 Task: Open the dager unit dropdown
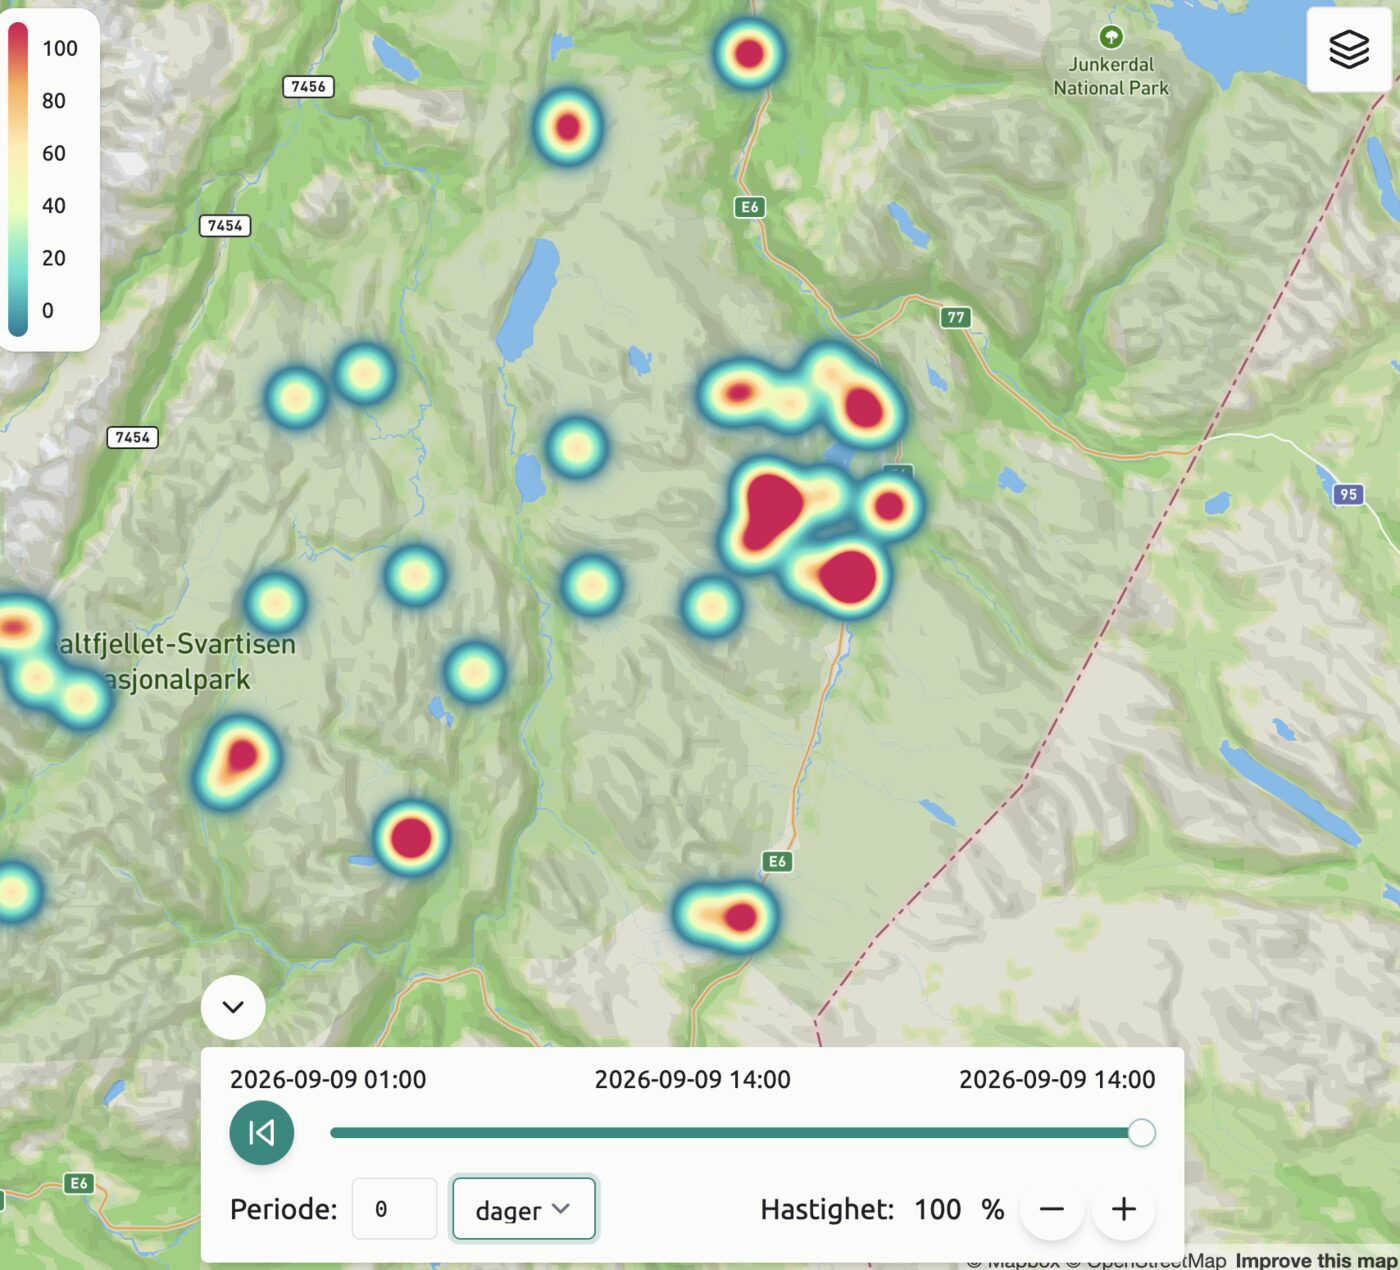coord(524,1209)
